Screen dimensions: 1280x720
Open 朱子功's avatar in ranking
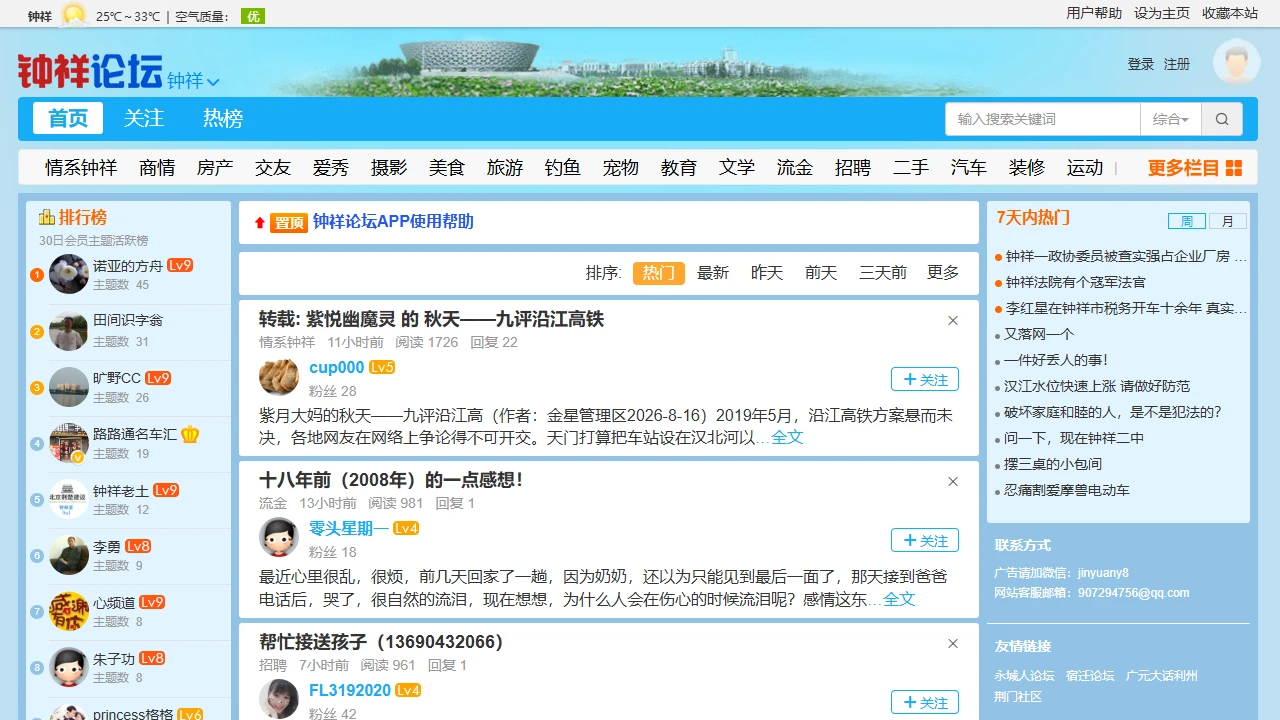[69, 667]
